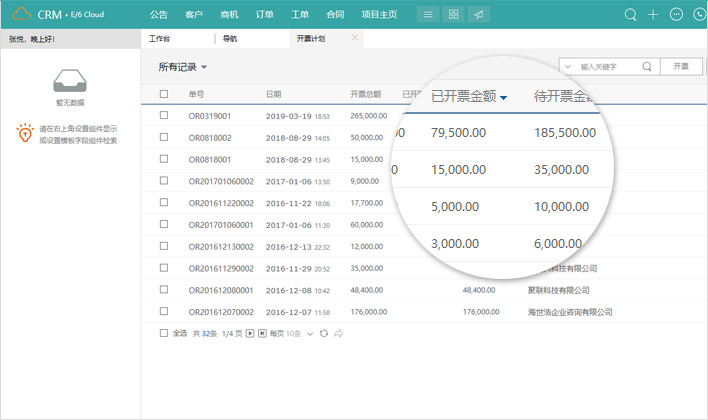
Task: Expand the 所有记录 records filter dropdown
Action: coord(204,67)
